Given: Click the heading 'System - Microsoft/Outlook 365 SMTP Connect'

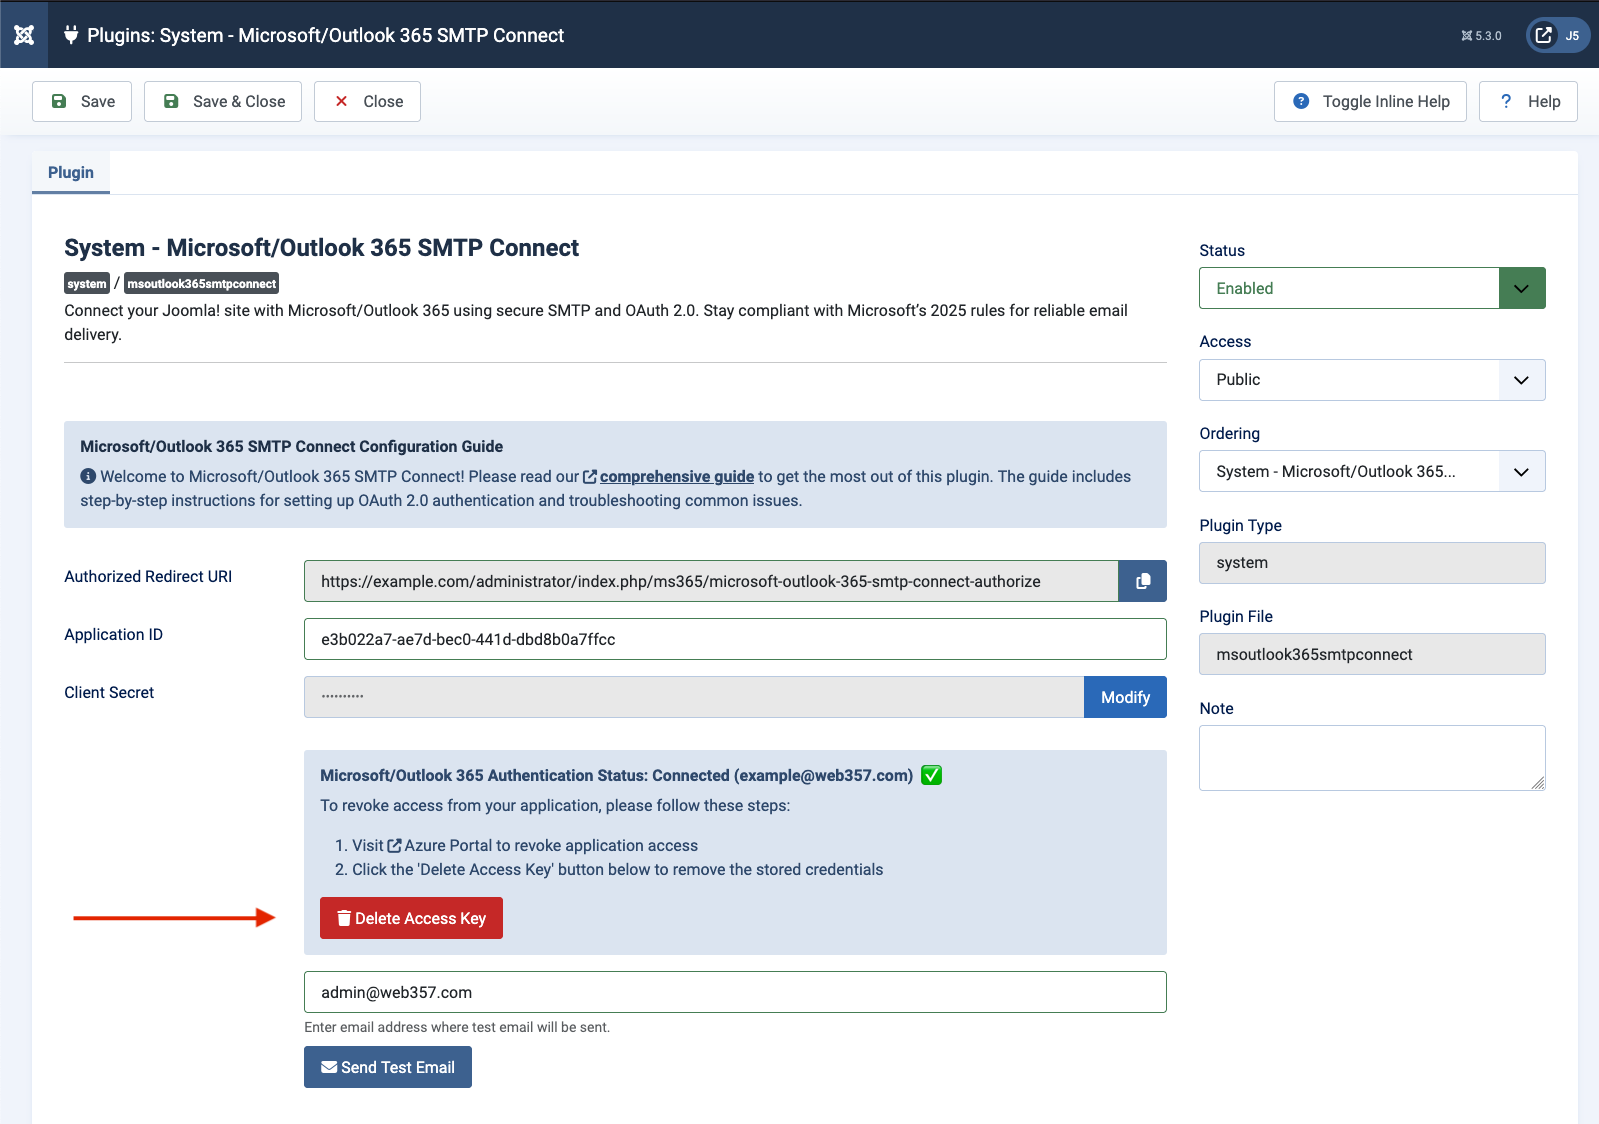Looking at the screenshot, I should [321, 248].
